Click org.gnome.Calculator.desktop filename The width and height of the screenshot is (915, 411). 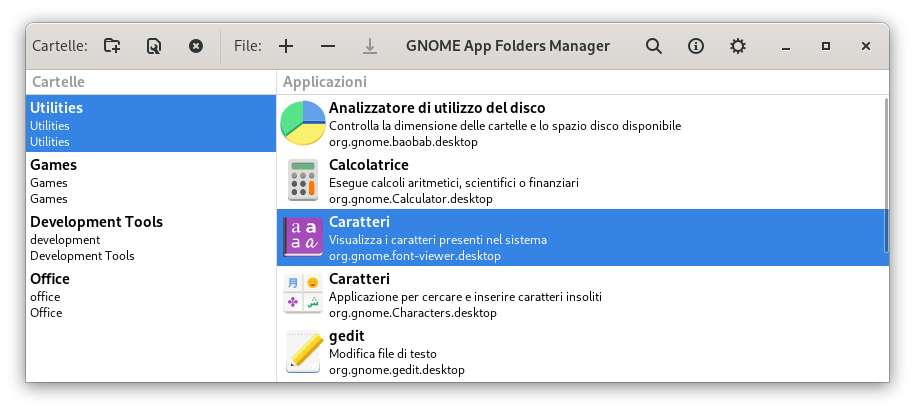pos(410,199)
